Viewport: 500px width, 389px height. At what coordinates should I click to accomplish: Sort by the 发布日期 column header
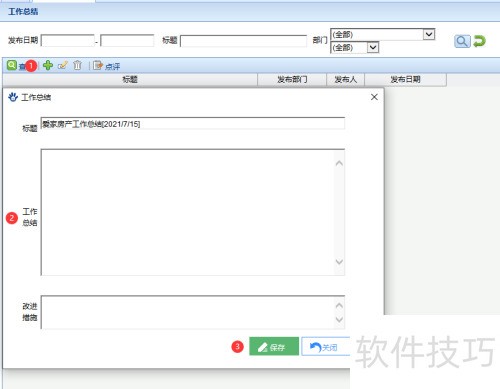(x=406, y=80)
